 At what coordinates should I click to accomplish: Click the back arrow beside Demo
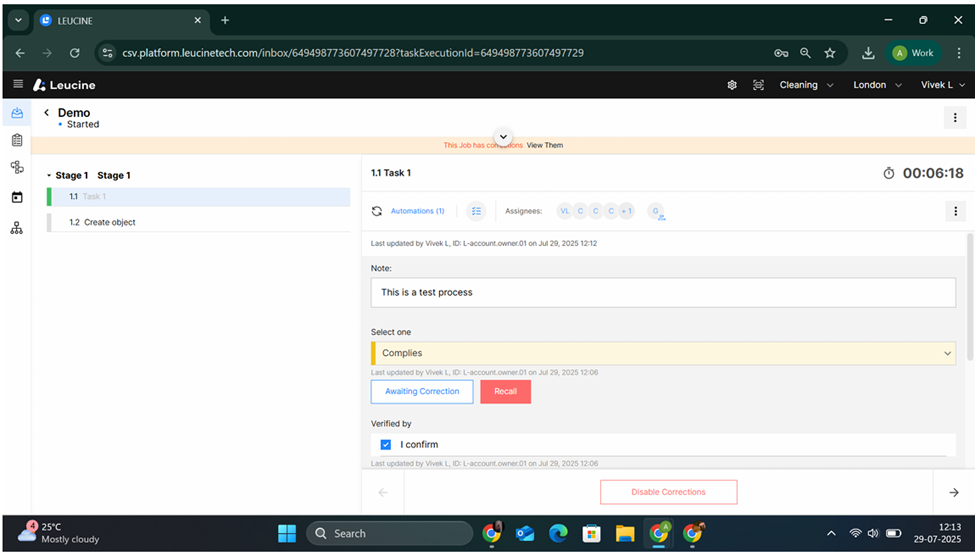point(46,113)
